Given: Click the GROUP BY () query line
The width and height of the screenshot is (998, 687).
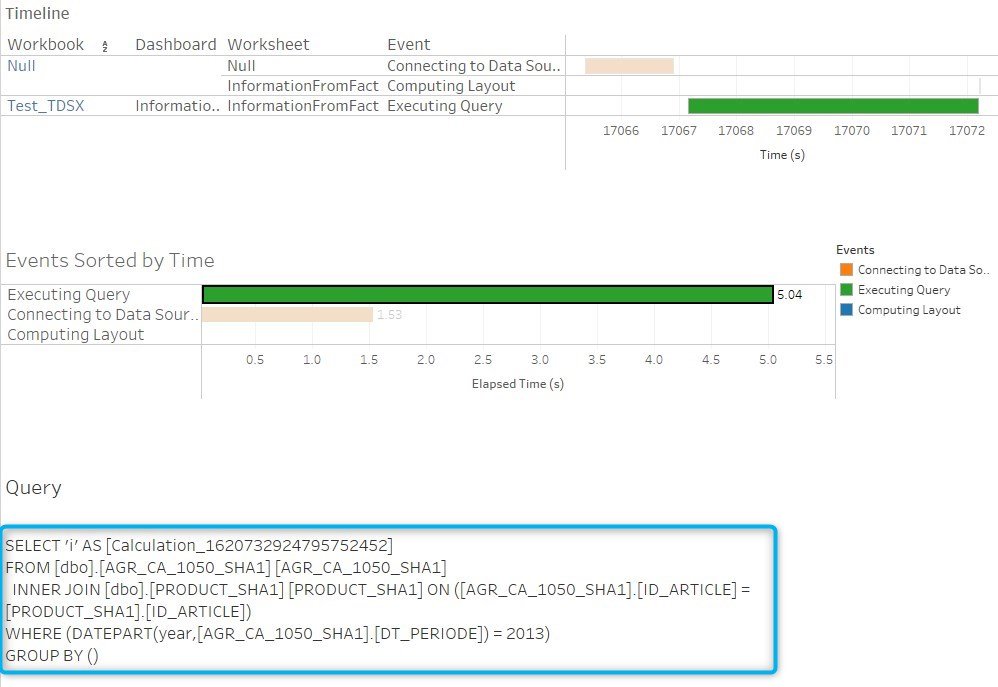Looking at the screenshot, I should tap(52, 656).
